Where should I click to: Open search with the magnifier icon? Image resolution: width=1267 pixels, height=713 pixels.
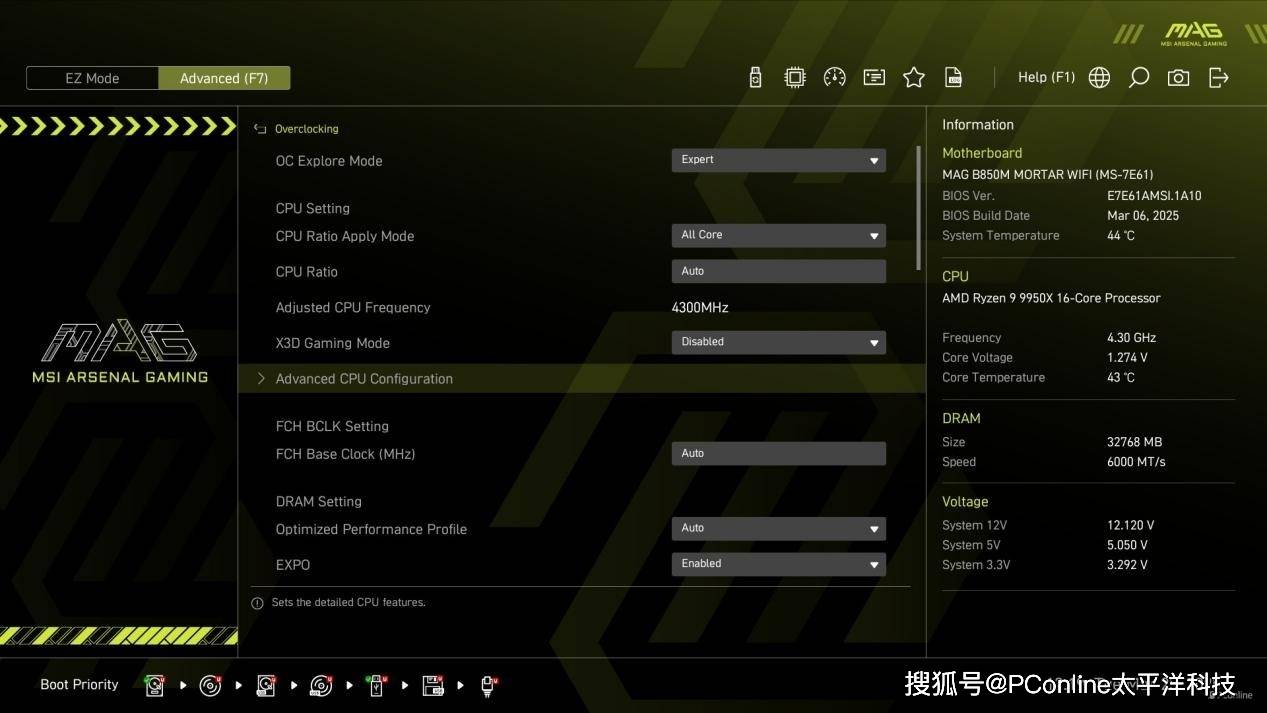1139,77
